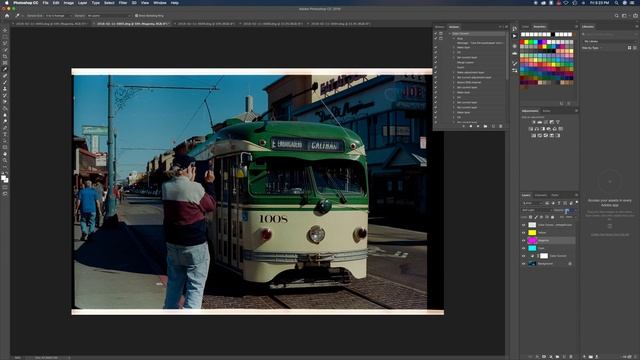
Task: Open the Help menu
Action: [x=175, y=3]
